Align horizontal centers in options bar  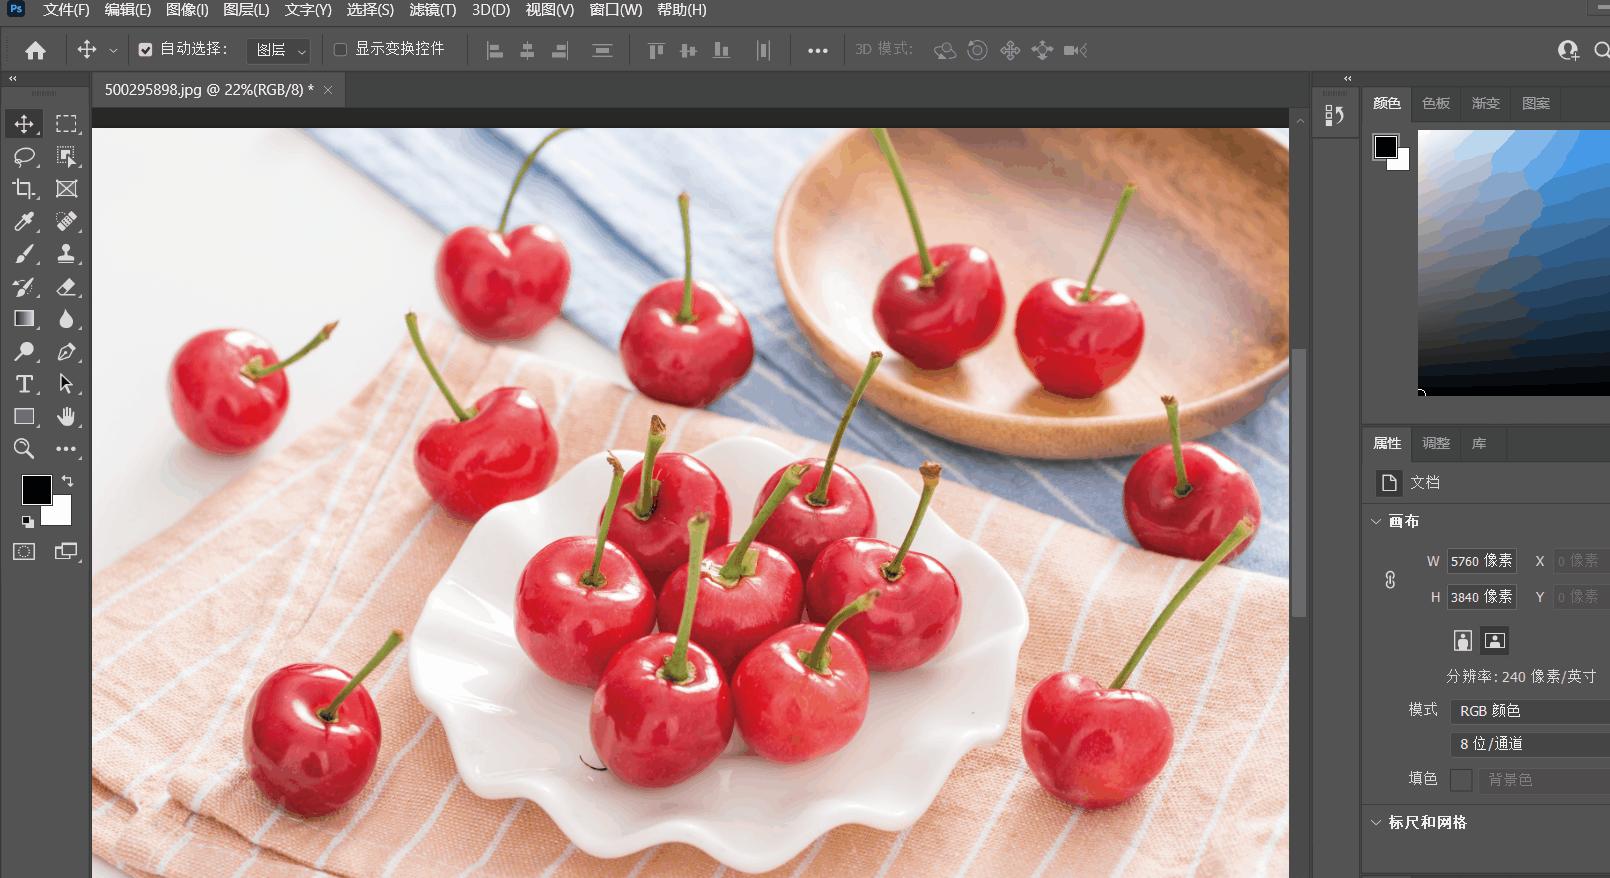coord(527,50)
